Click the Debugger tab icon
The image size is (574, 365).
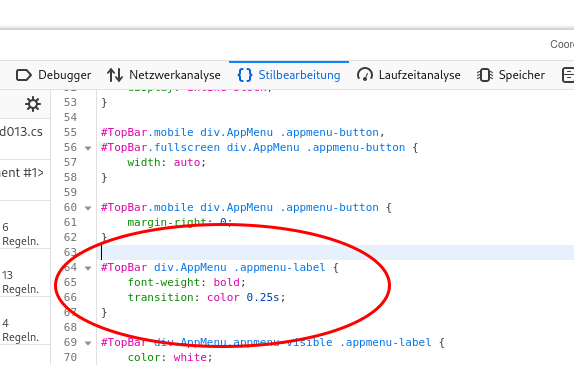(x=24, y=75)
